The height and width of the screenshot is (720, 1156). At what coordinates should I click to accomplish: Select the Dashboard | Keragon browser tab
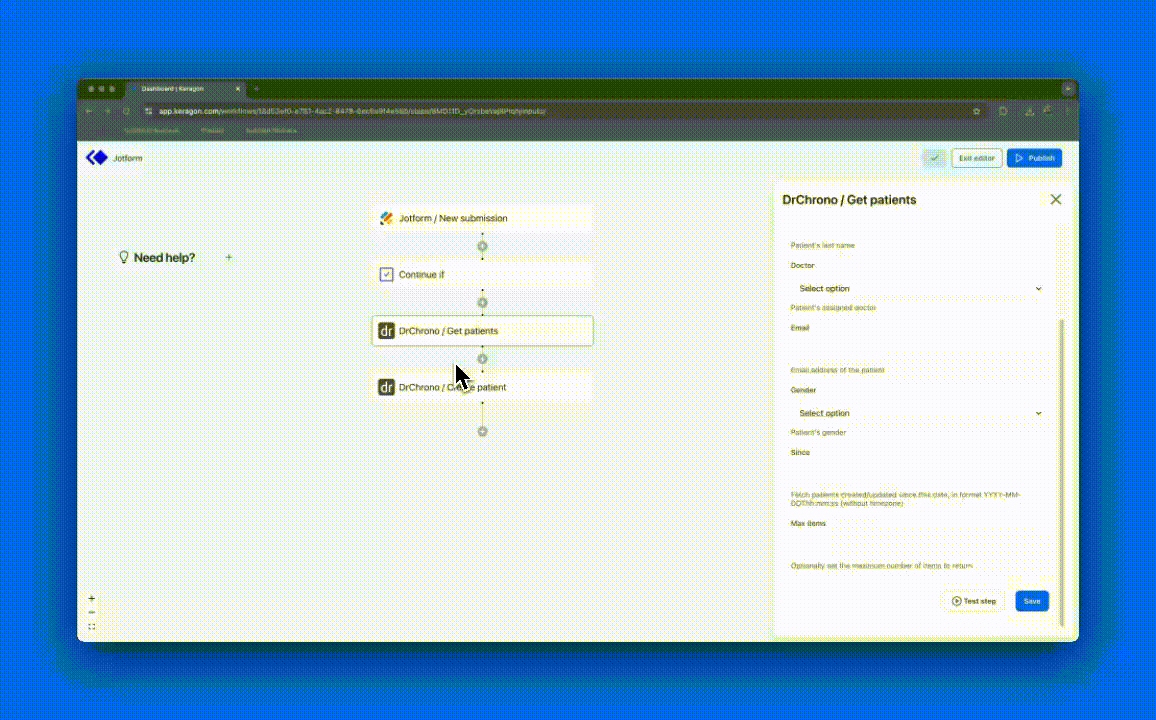[x=185, y=89]
